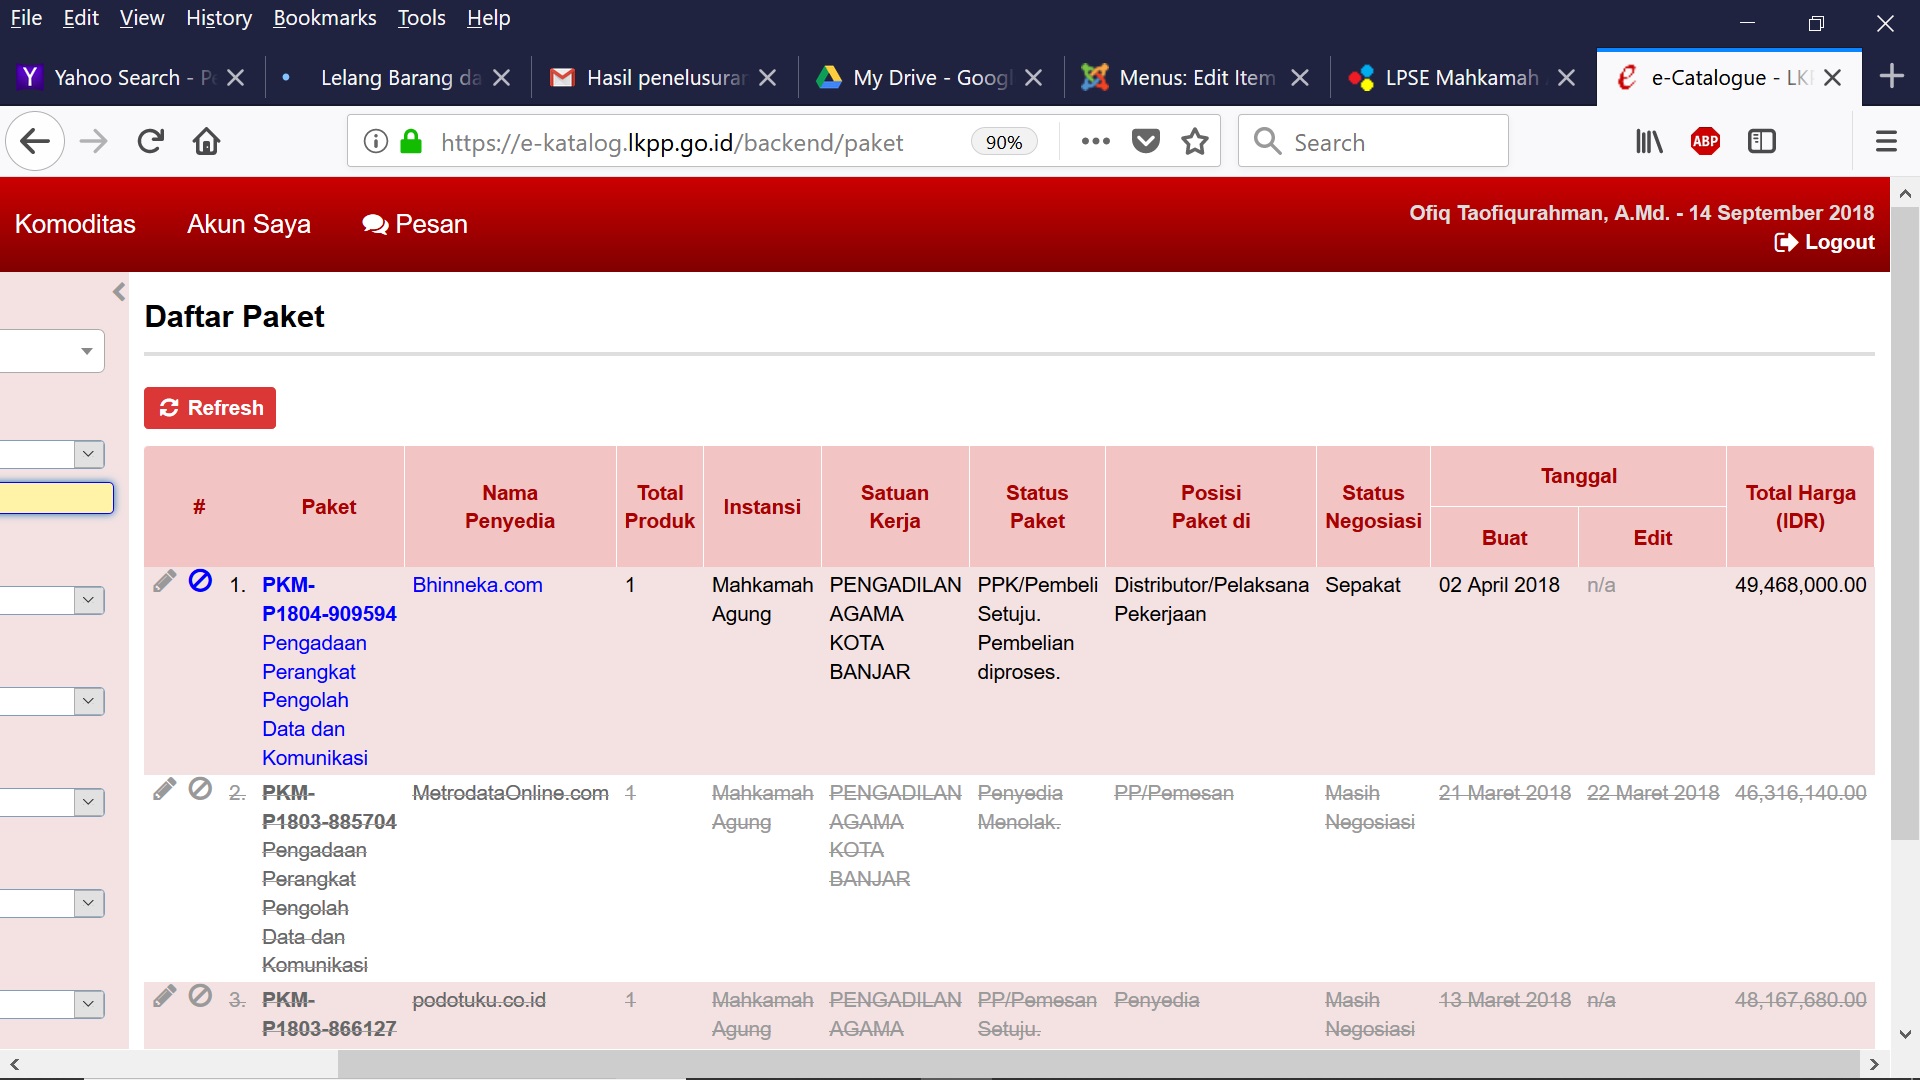Open the Library toolbar icon
This screenshot has width=1920, height=1080.
tap(1649, 142)
